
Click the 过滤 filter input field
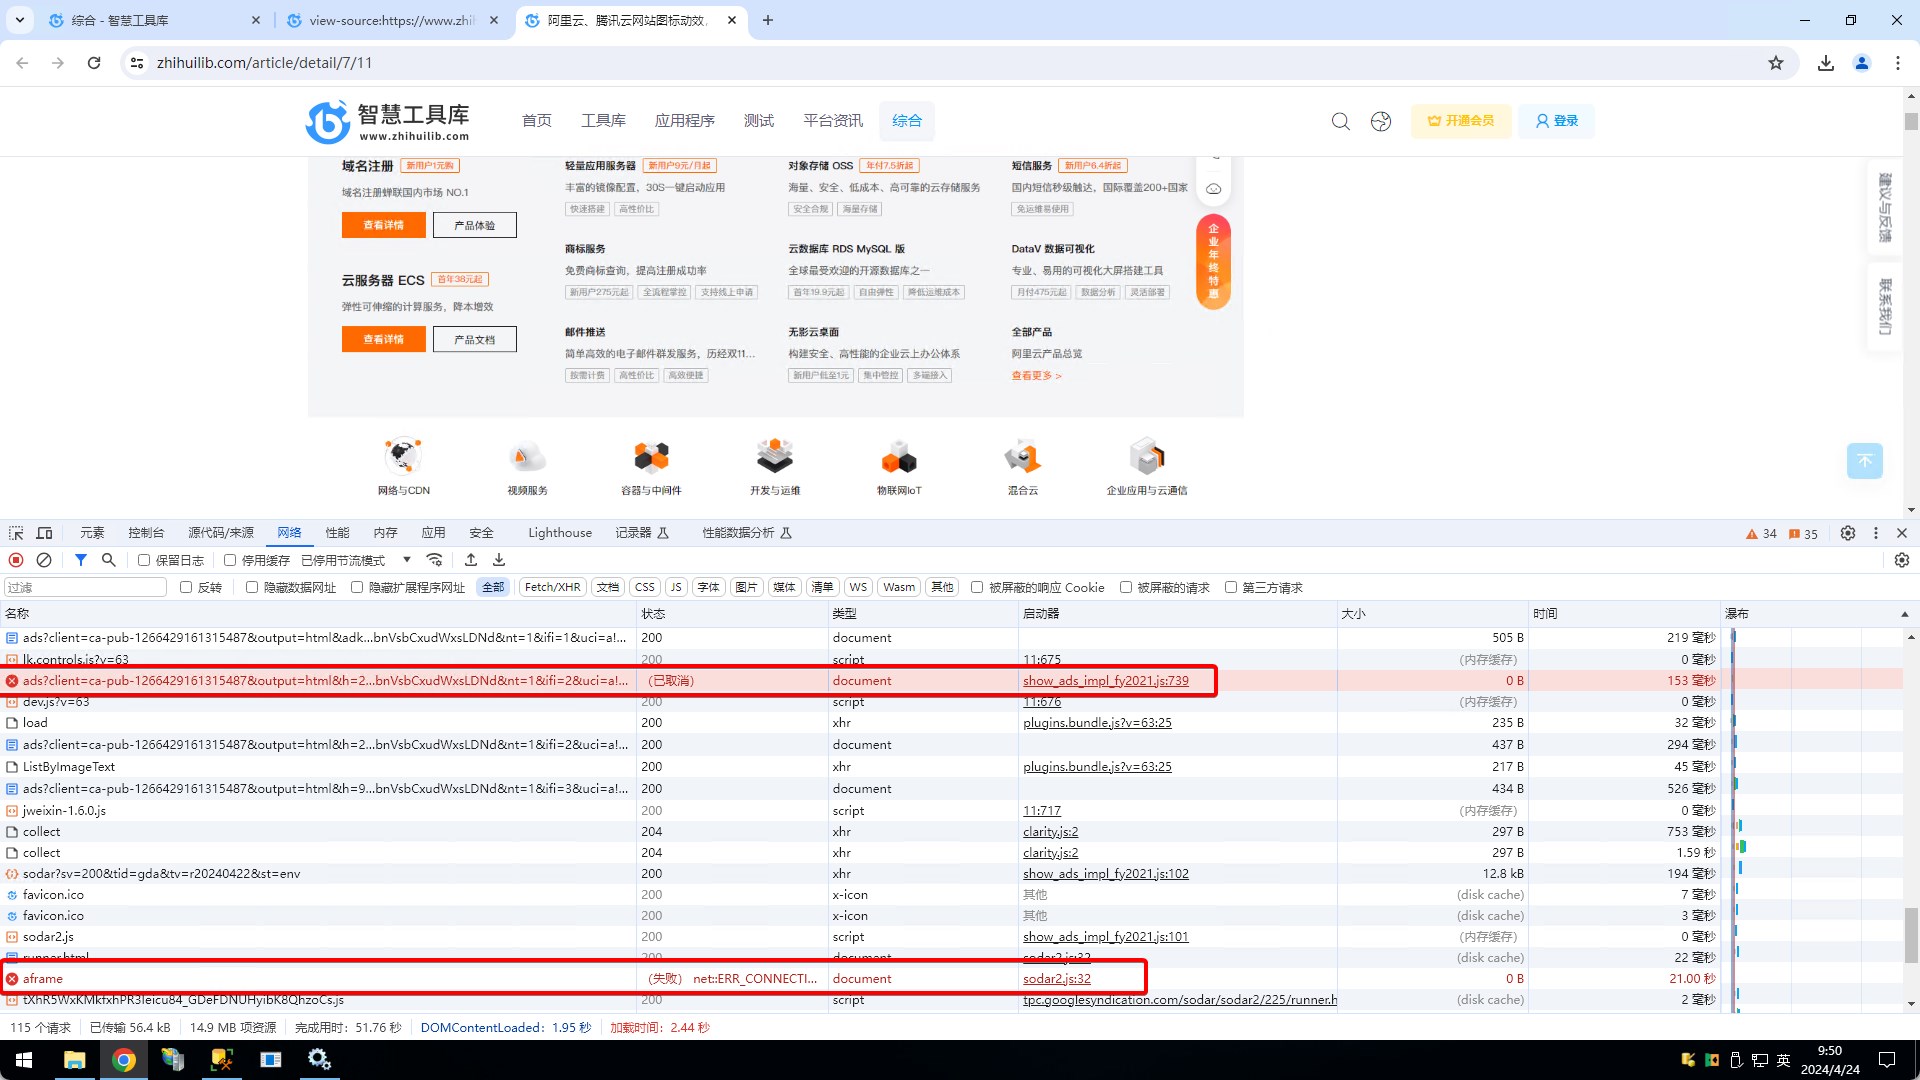point(85,587)
